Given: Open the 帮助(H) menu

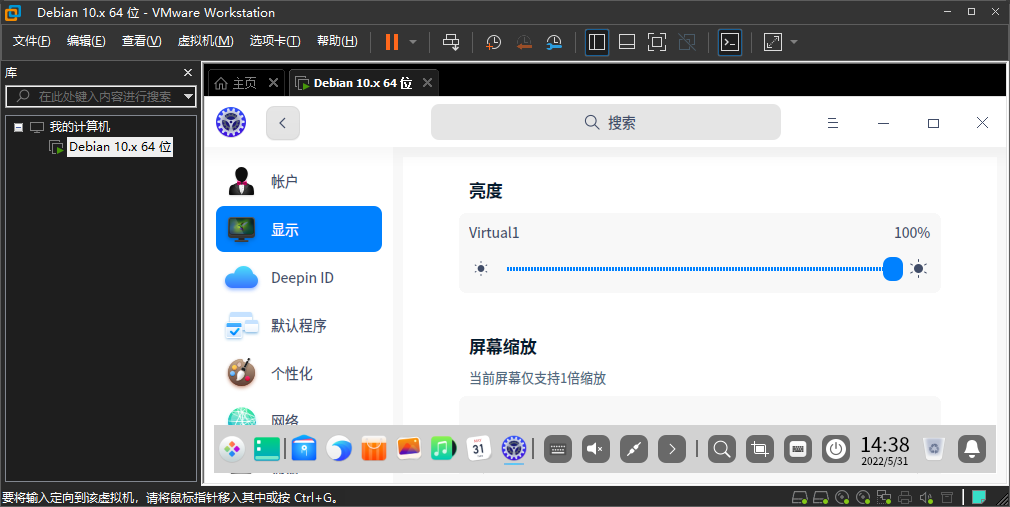Looking at the screenshot, I should click(x=337, y=41).
